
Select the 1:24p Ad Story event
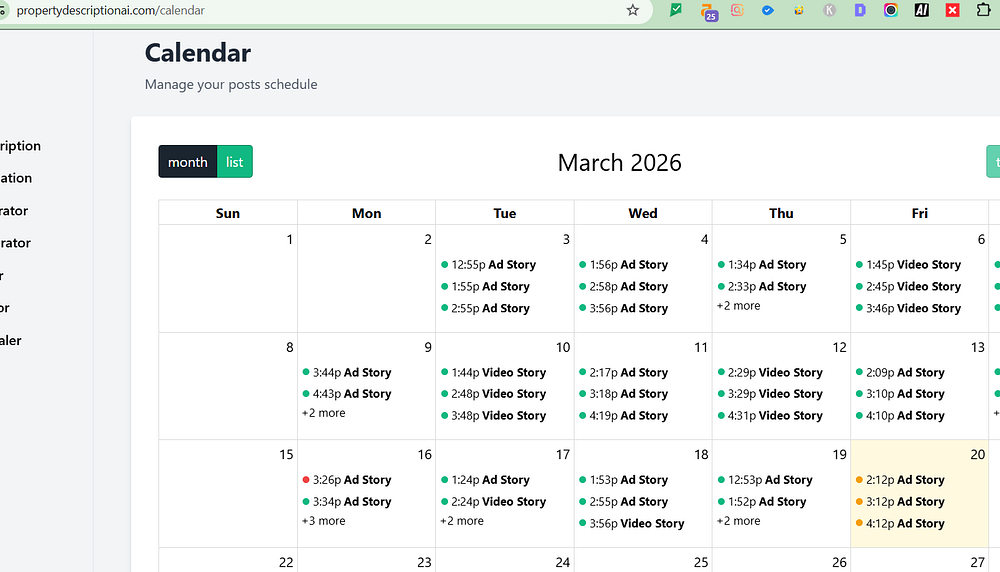point(485,480)
